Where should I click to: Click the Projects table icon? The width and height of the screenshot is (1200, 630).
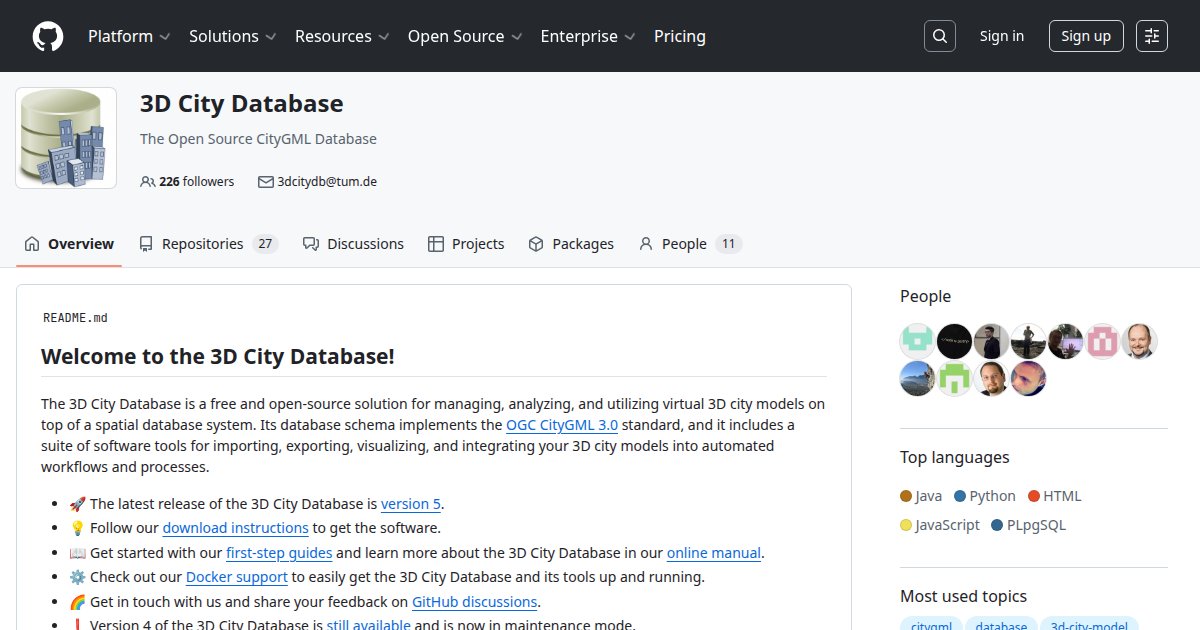[x=436, y=244]
